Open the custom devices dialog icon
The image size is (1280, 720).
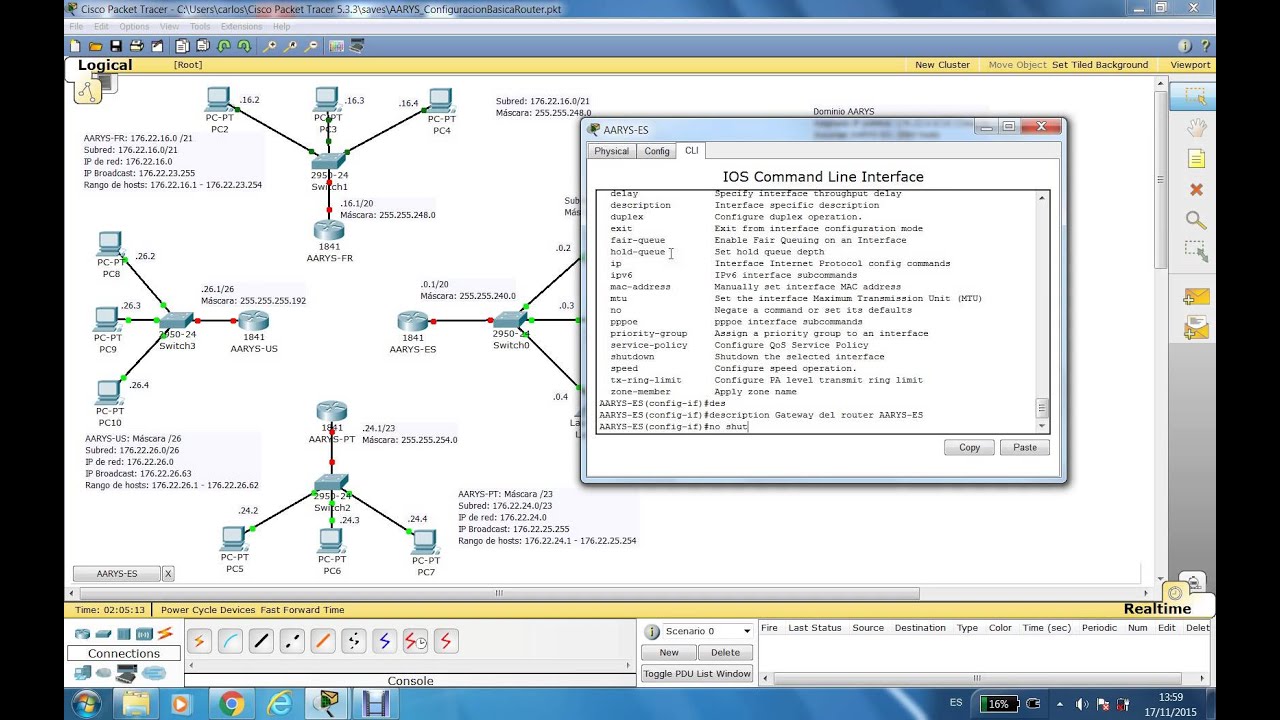357,46
